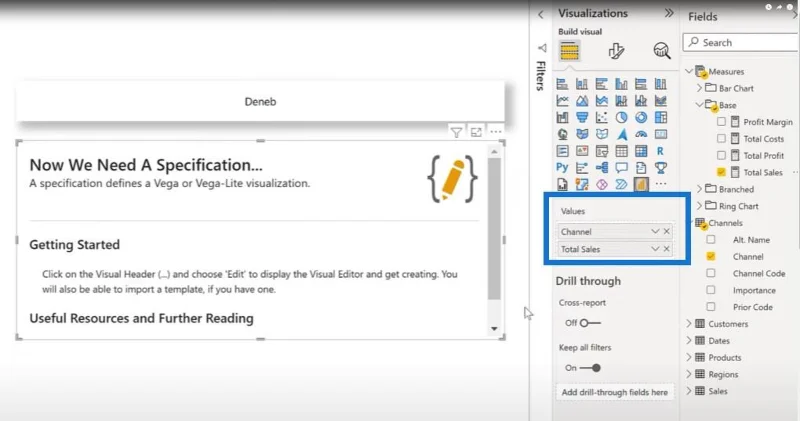Select the card visual

pos(661,134)
